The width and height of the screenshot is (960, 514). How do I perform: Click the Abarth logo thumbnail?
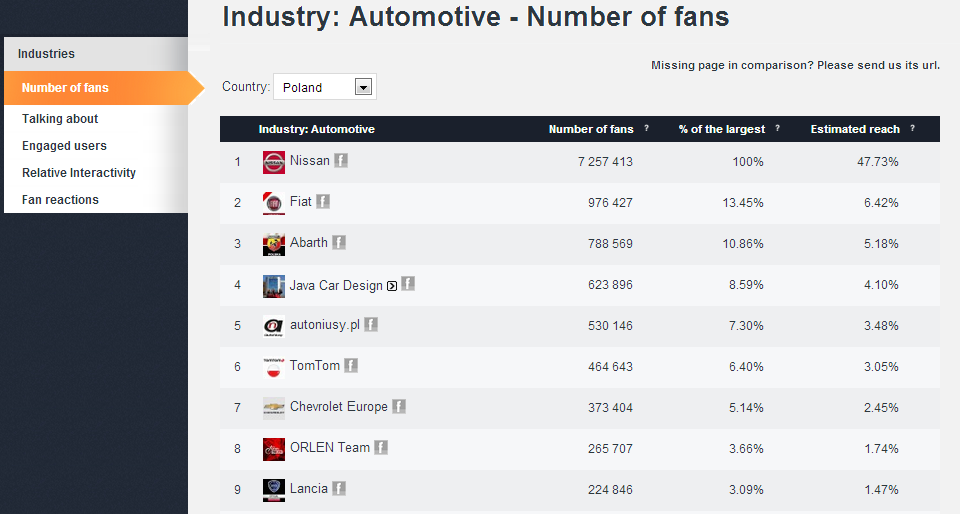[x=273, y=244]
